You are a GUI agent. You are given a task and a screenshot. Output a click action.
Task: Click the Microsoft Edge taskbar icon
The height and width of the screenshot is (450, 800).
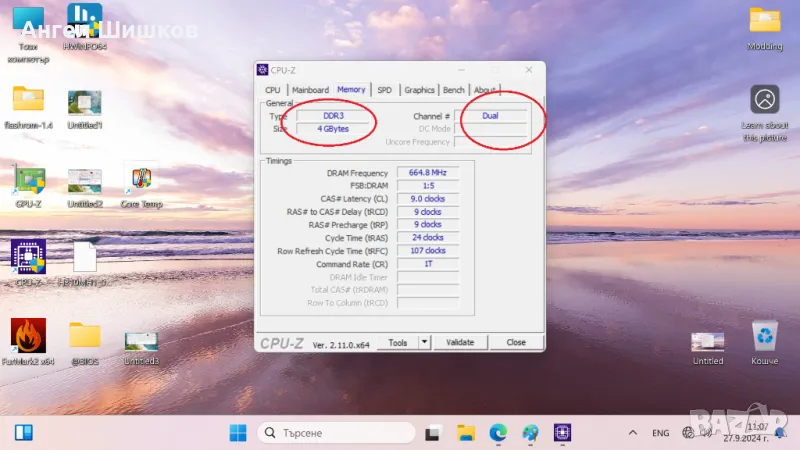pos(497,433)
